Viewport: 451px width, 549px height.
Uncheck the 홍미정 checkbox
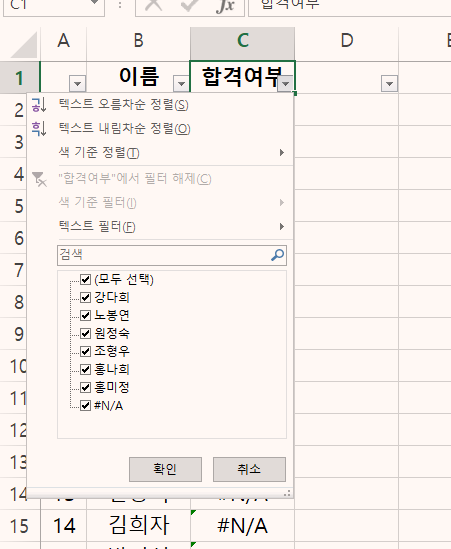point(85,387)
